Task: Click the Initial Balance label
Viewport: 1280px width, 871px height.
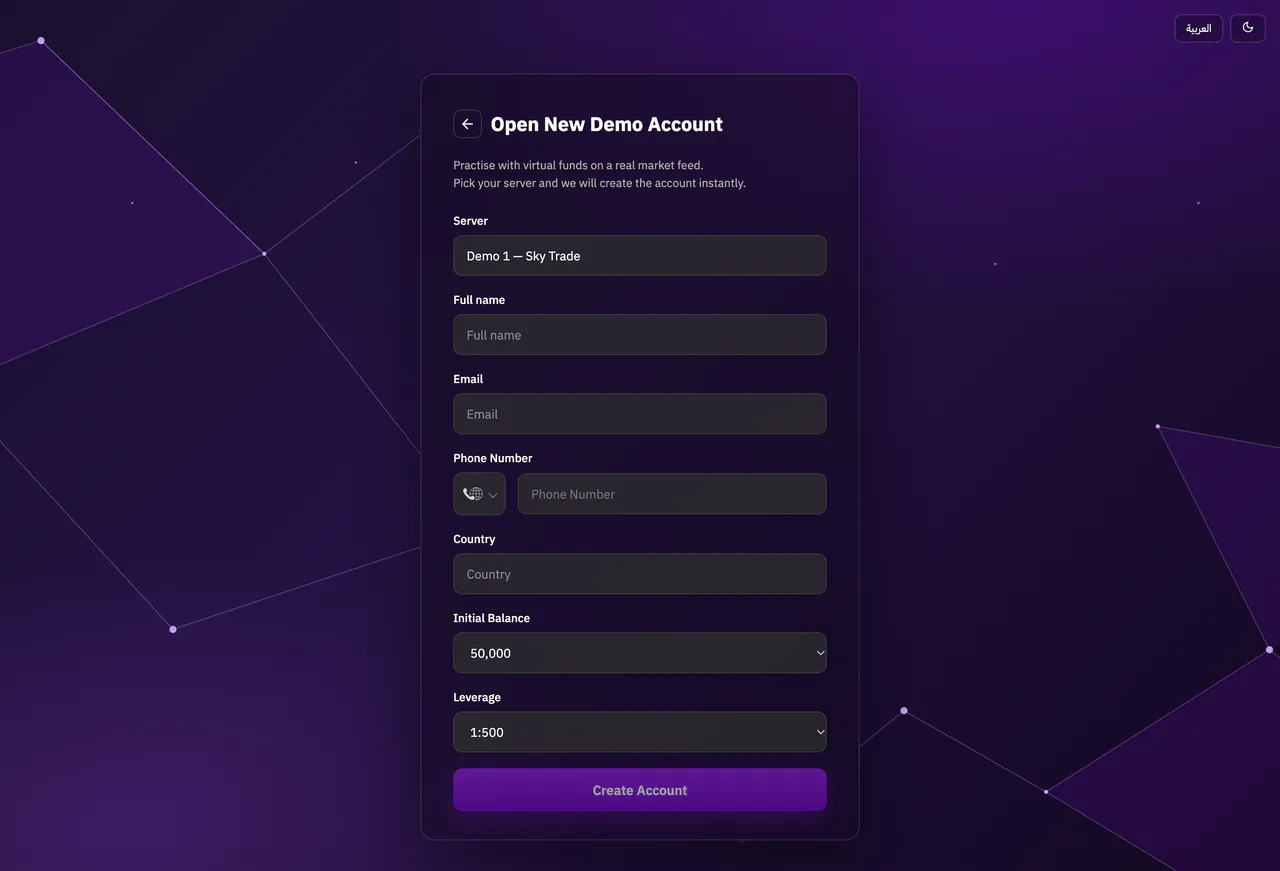Action: (492, 618)
